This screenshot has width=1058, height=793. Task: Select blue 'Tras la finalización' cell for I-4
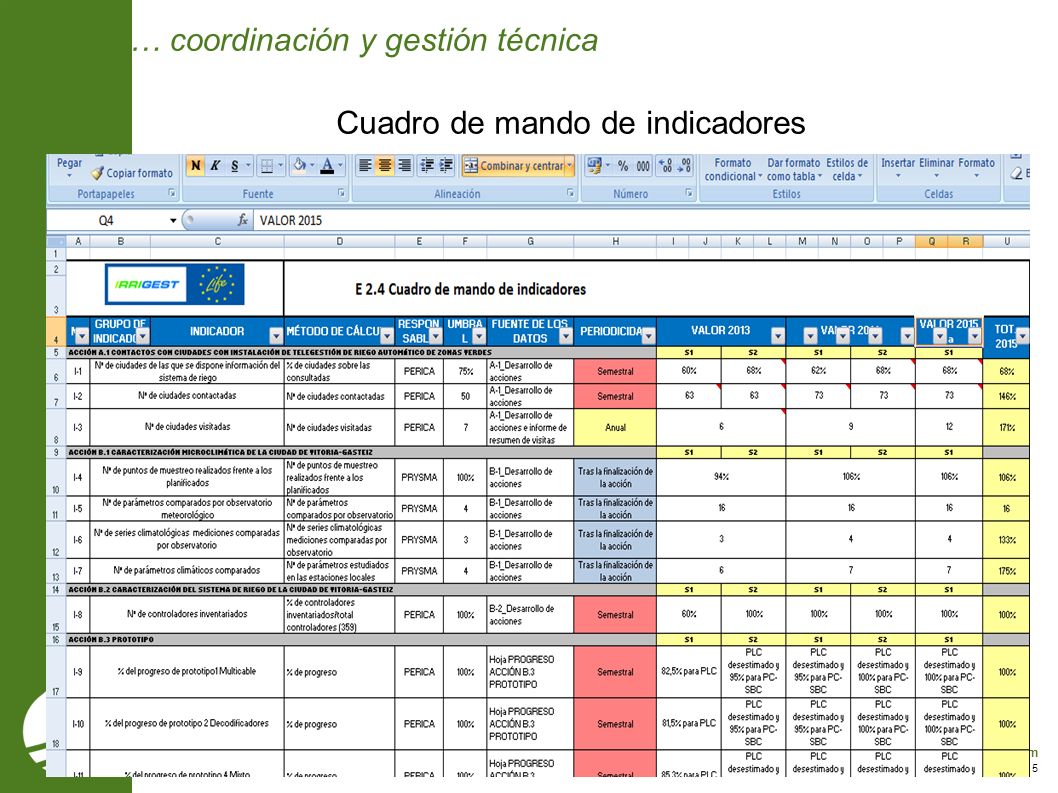coord(615,477)
